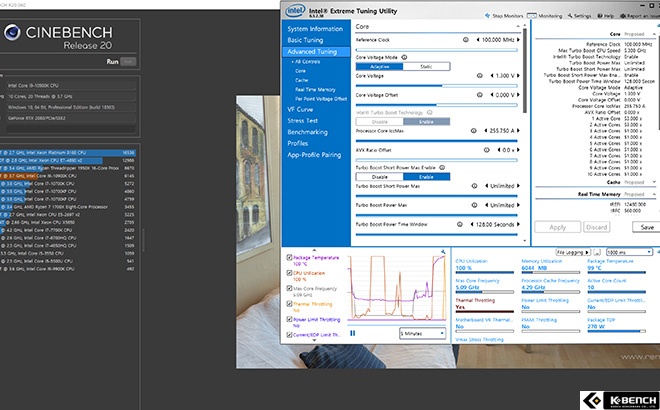Adjust the Reference Clock slider

point(436,50)
